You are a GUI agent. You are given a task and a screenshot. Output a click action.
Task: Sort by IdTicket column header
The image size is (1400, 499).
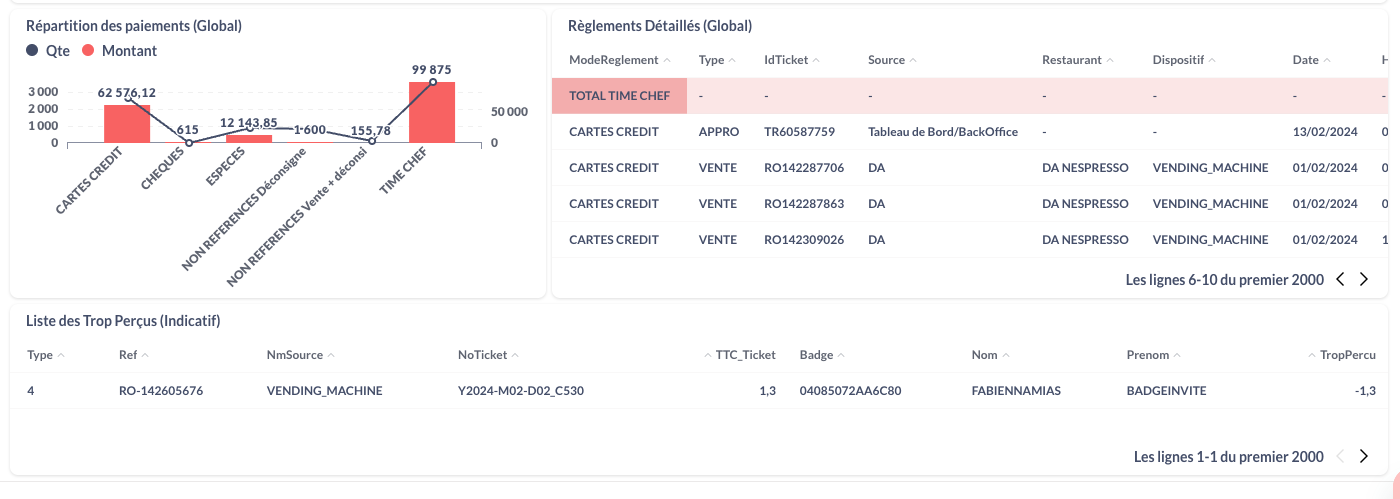[786, 60]
